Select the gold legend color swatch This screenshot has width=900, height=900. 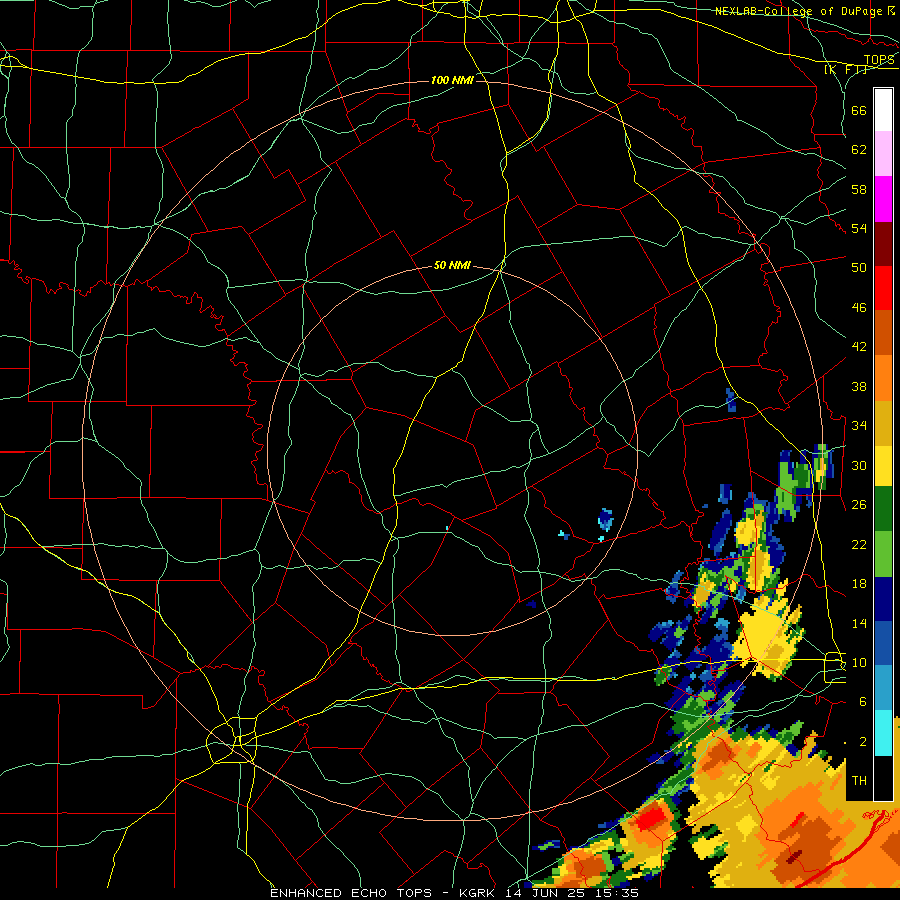pos(883,423)
